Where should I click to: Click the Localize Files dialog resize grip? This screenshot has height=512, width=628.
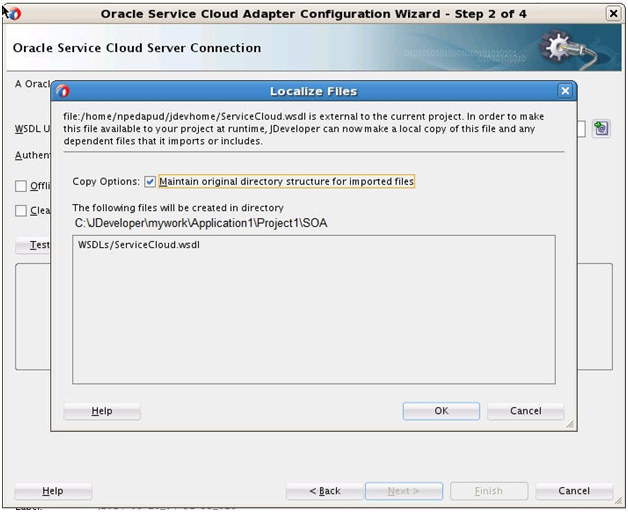coord(570,424)
